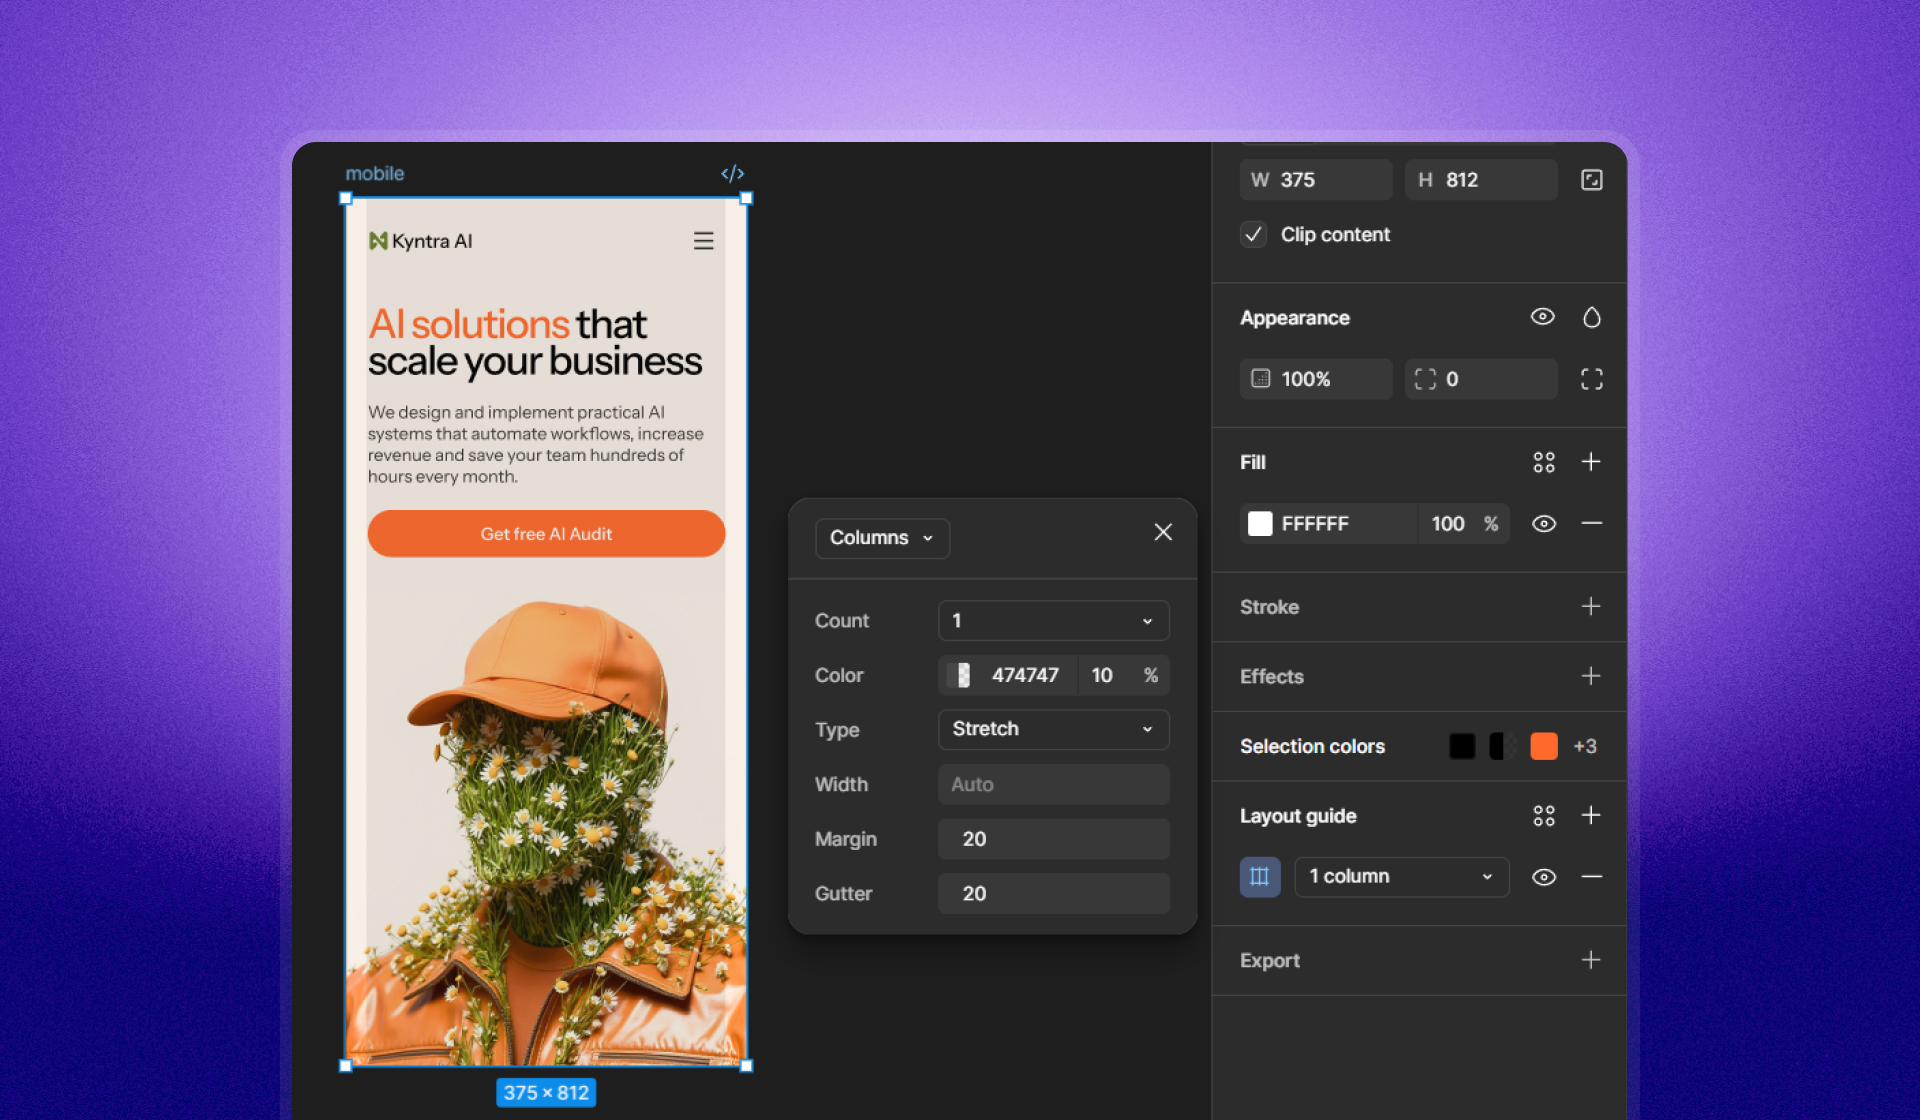
Task: Open layout guide settings grid icon
Action: [x=1543, y=816]
